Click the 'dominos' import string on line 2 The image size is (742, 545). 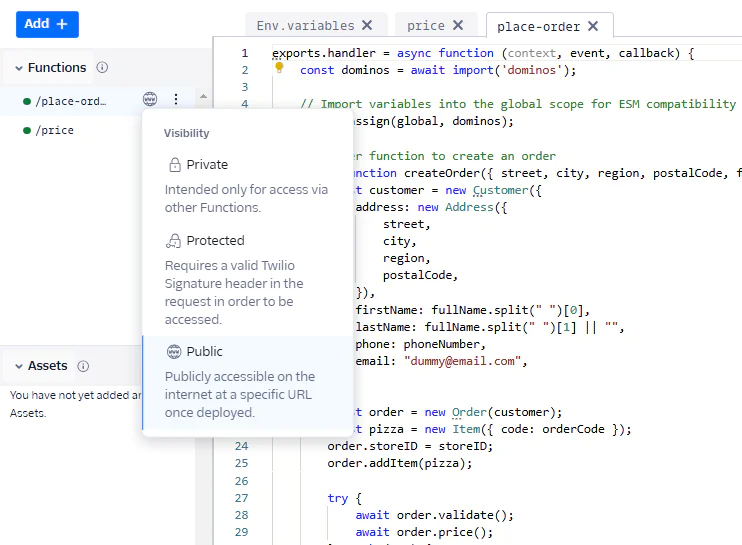pyautogui.click(x=531, y=70)
